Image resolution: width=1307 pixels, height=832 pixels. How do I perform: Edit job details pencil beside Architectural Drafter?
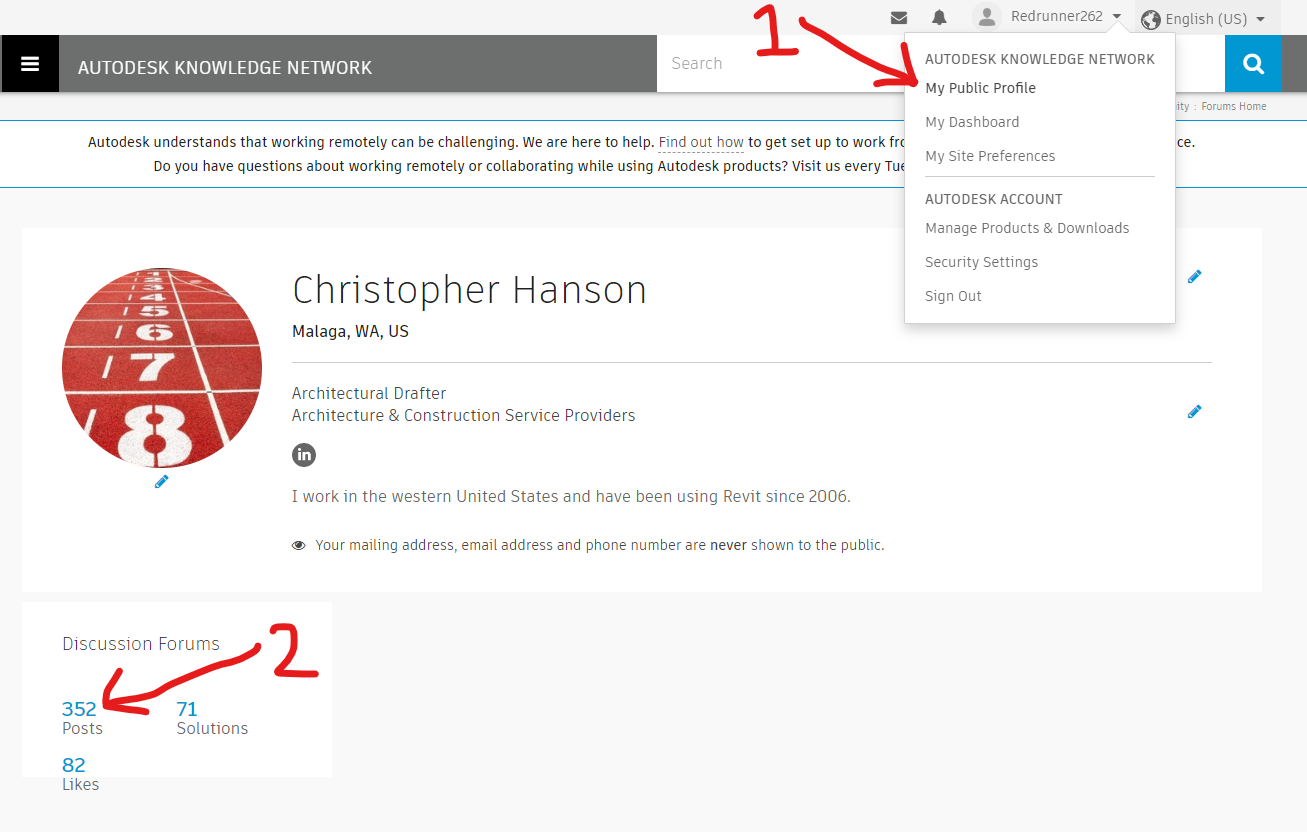(1194, 411)
